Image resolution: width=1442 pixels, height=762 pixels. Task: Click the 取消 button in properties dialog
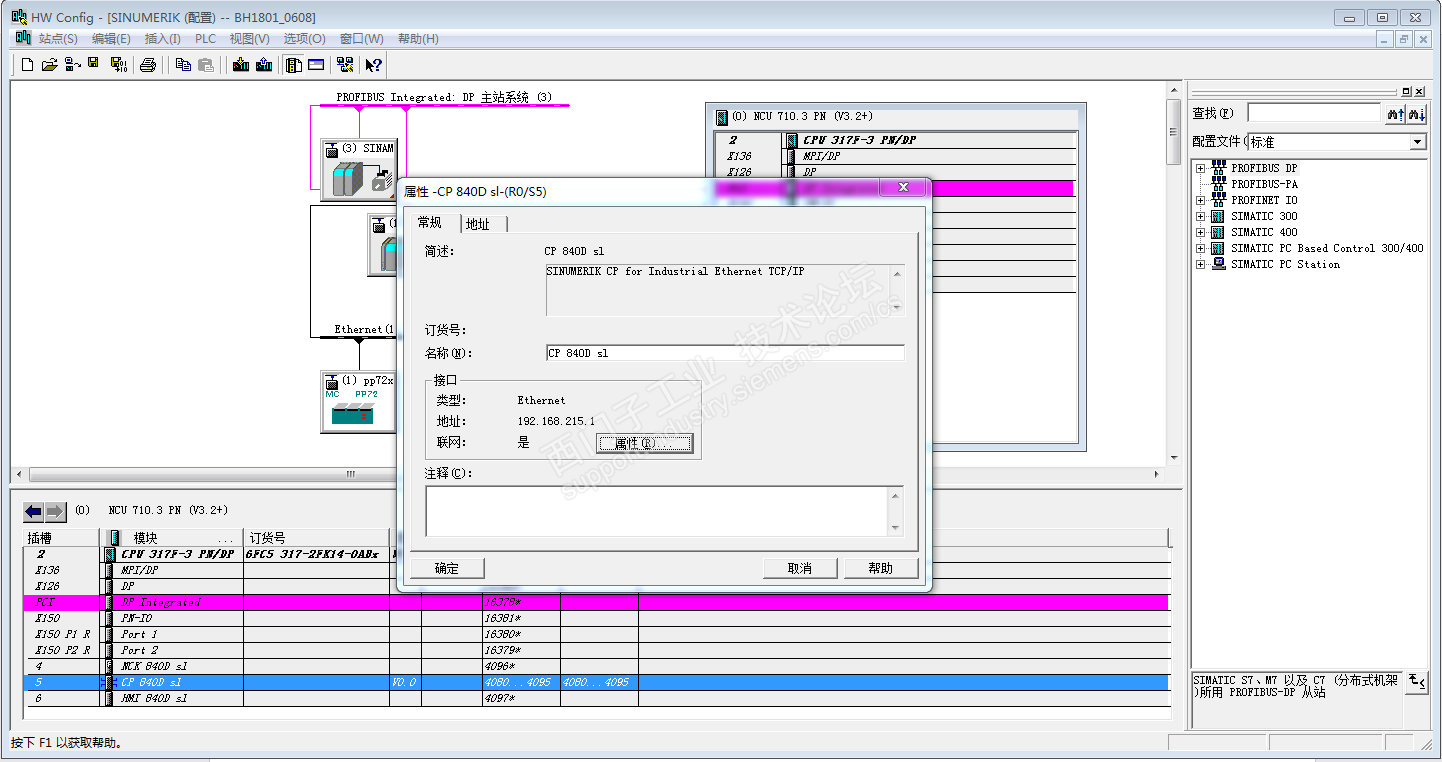(x=800, y=568)
